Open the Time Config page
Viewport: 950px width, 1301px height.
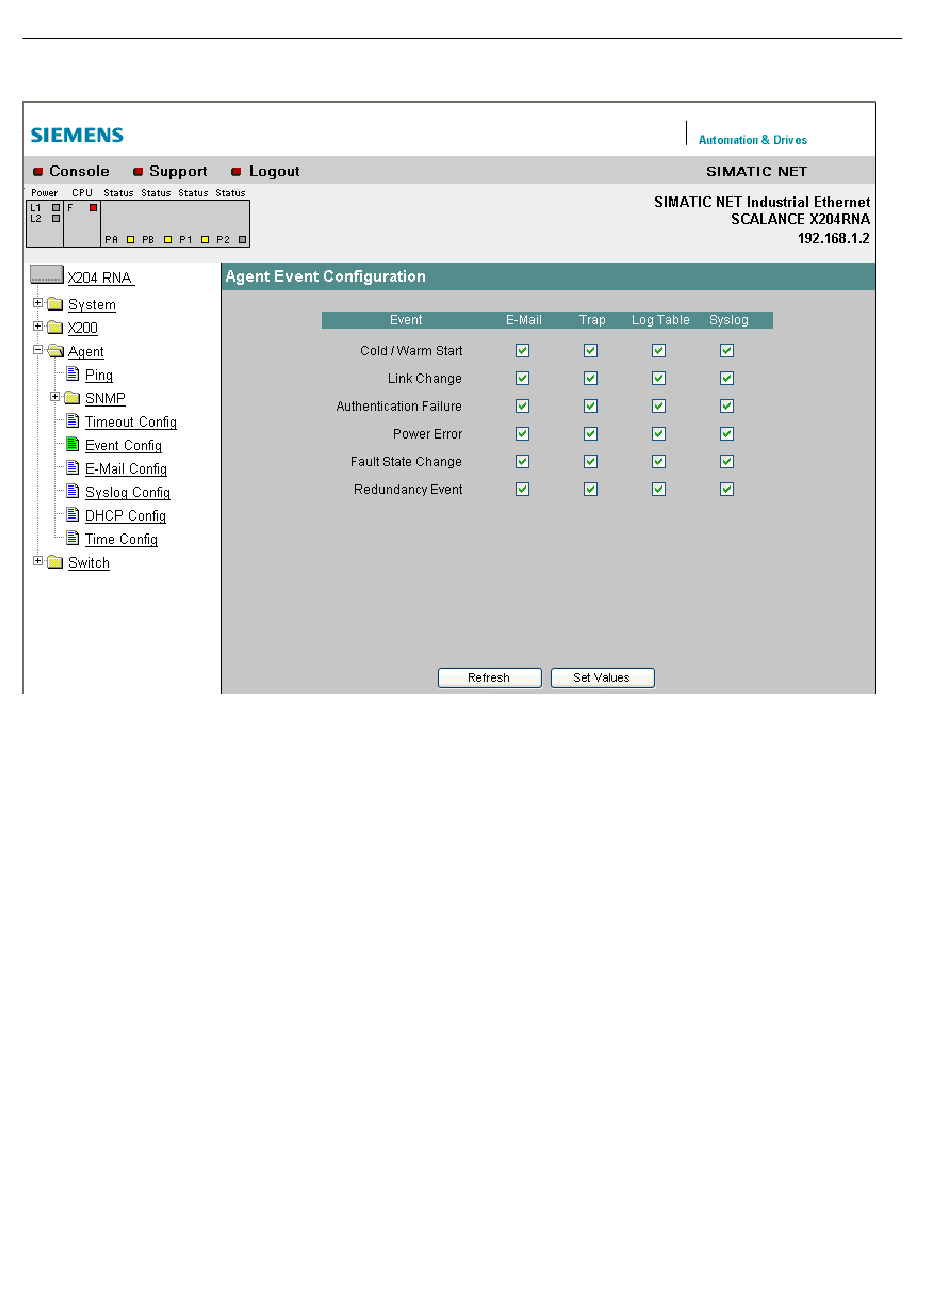121,539
